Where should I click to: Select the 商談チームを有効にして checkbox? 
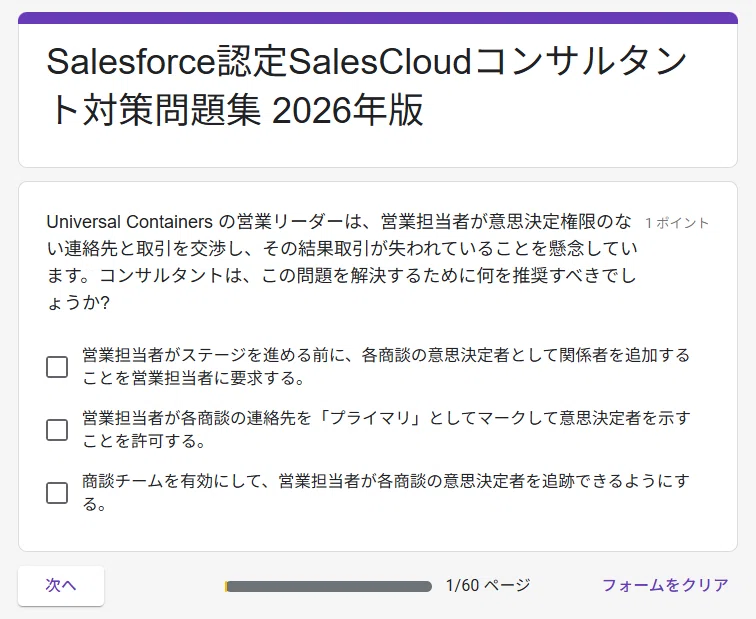pos(57,493)
